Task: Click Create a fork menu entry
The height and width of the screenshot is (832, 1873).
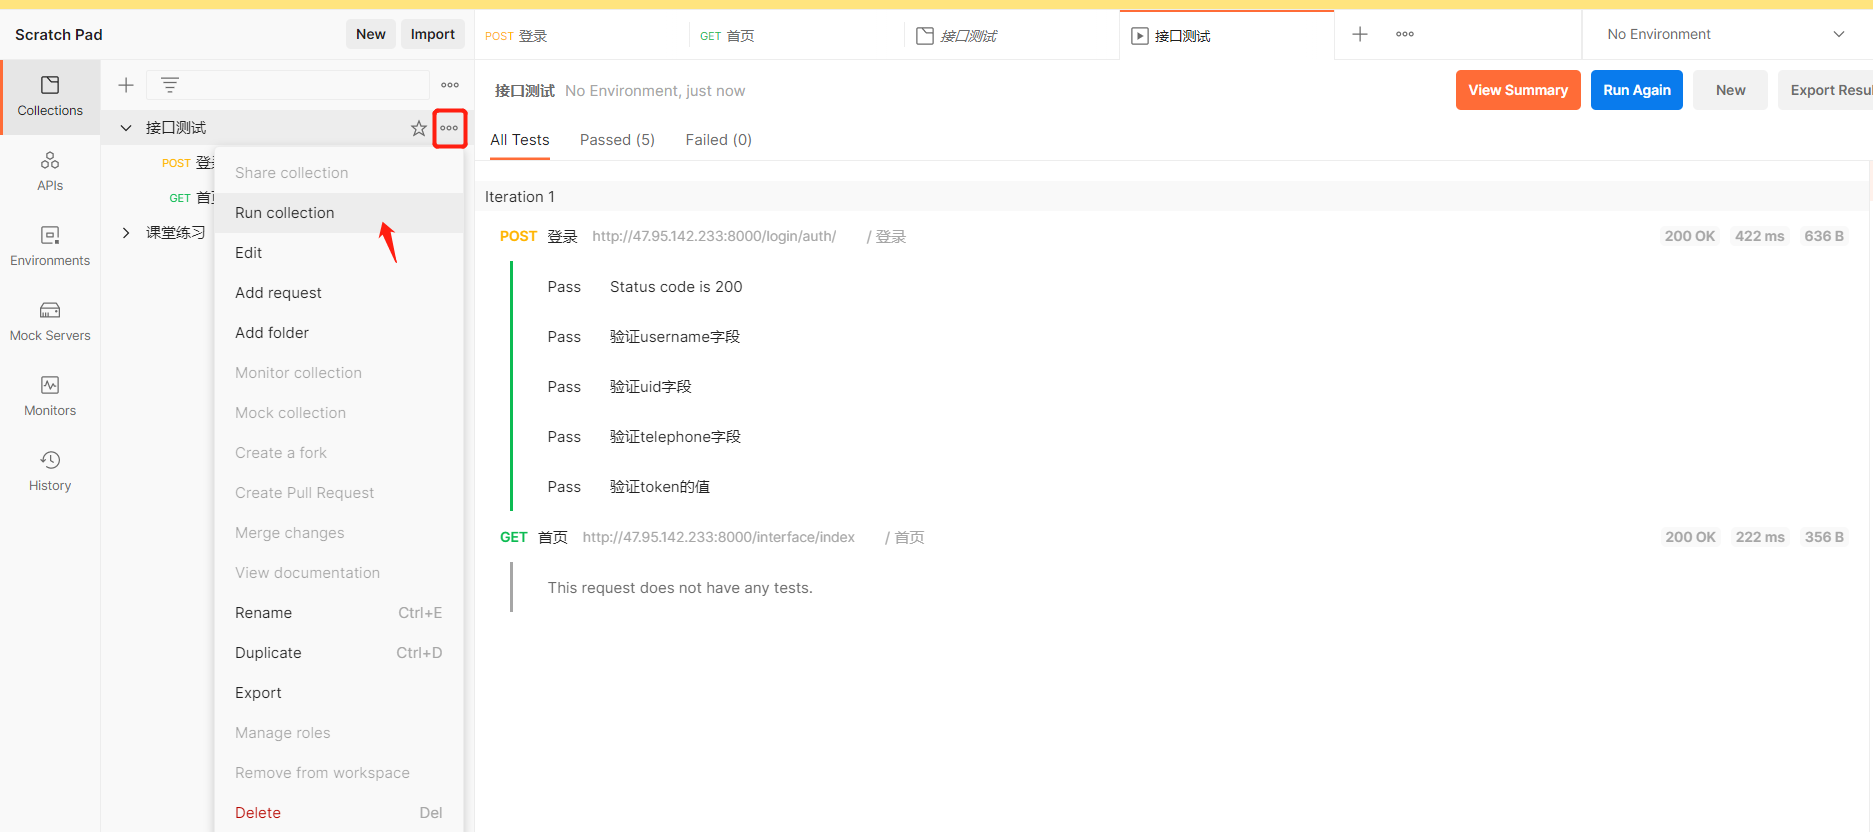Action: (339, 453)
